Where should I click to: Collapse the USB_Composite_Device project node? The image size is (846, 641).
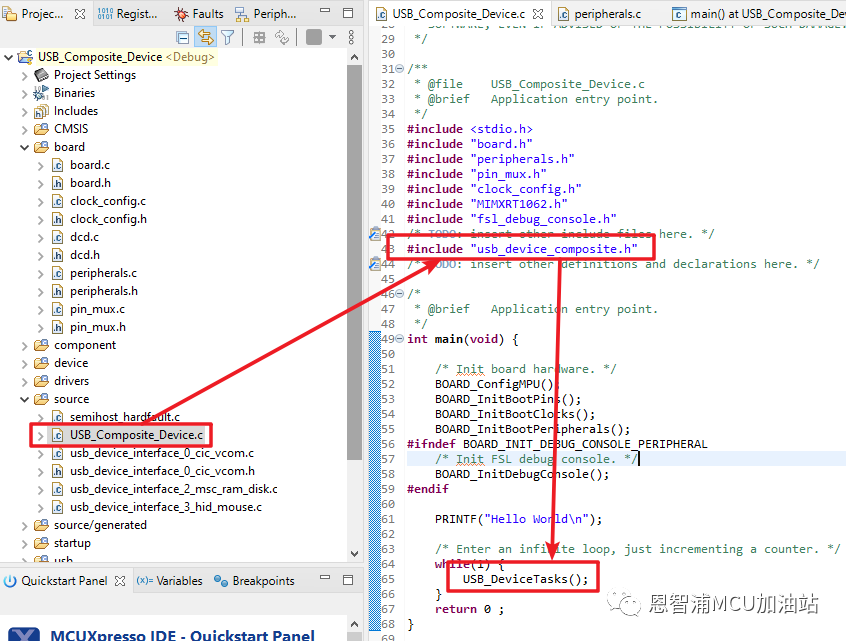pos(8,57)
